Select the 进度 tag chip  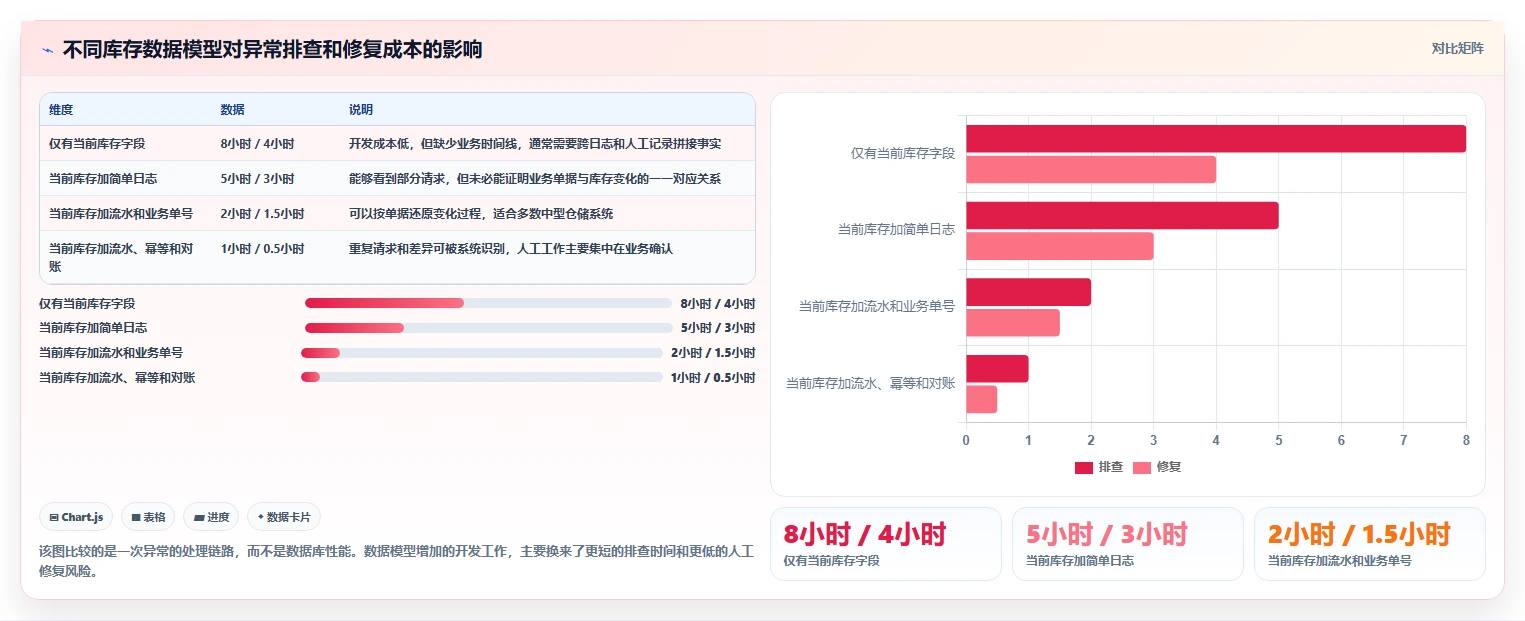211,517
